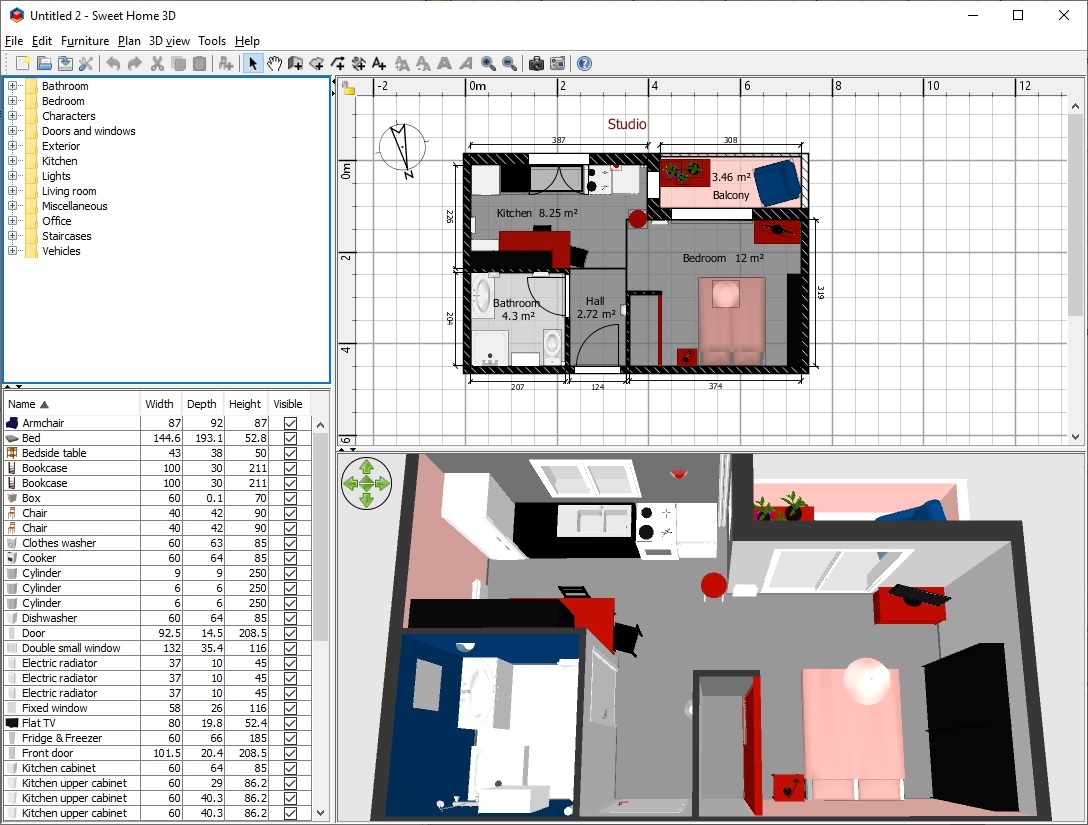Choose the Create rooms tool
The image size is (1088, 825).
(316, 64)
